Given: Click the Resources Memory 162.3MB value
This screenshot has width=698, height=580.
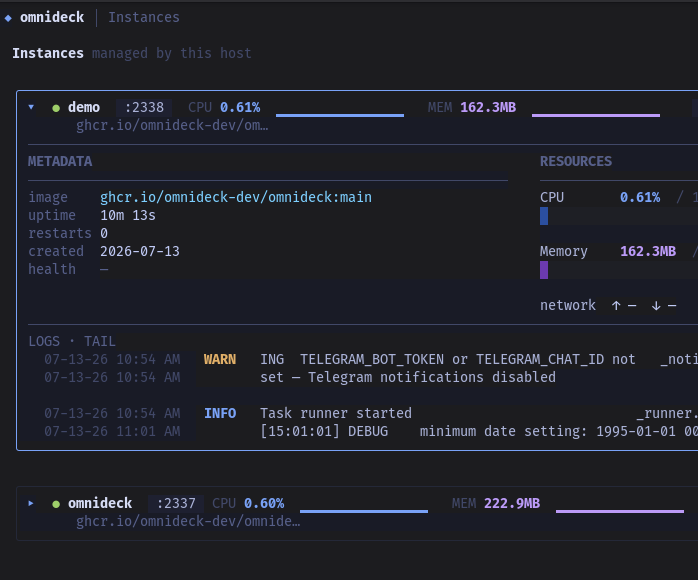Looking at the screenshot, I should pyautogui.click(x=648, y=251).
